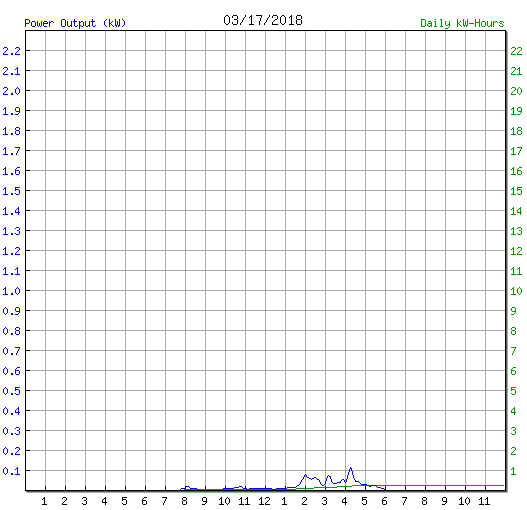Screen dimensions: 527x510
Task: Click the Power Output (kW) axis label
Action: point(75,23)
